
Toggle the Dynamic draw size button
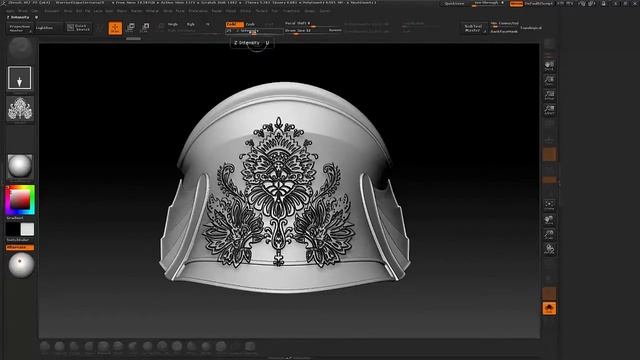tap(335, 31)
